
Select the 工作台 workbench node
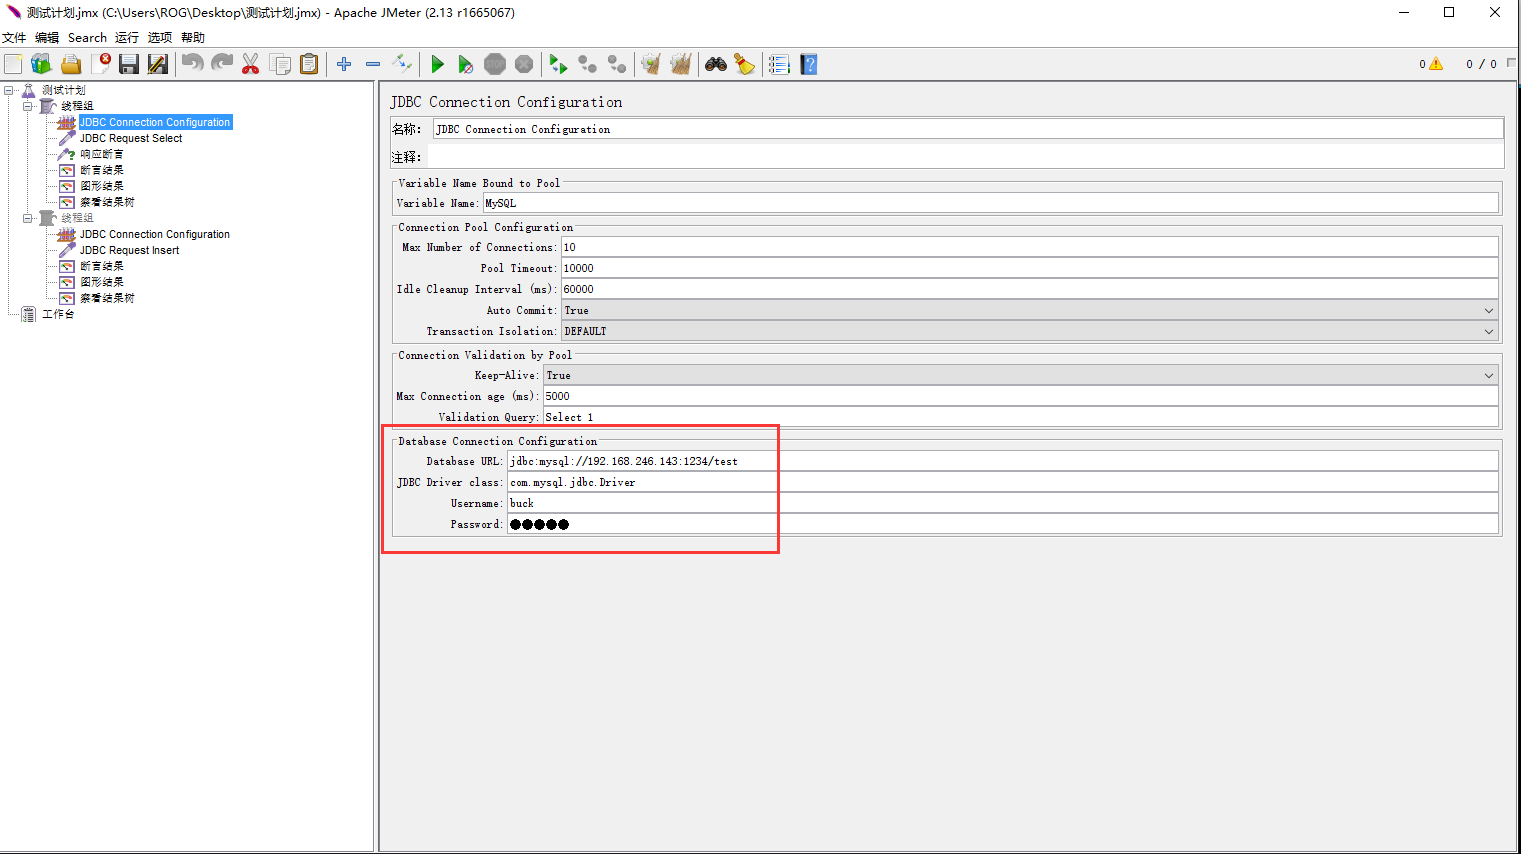click(58, 314)
